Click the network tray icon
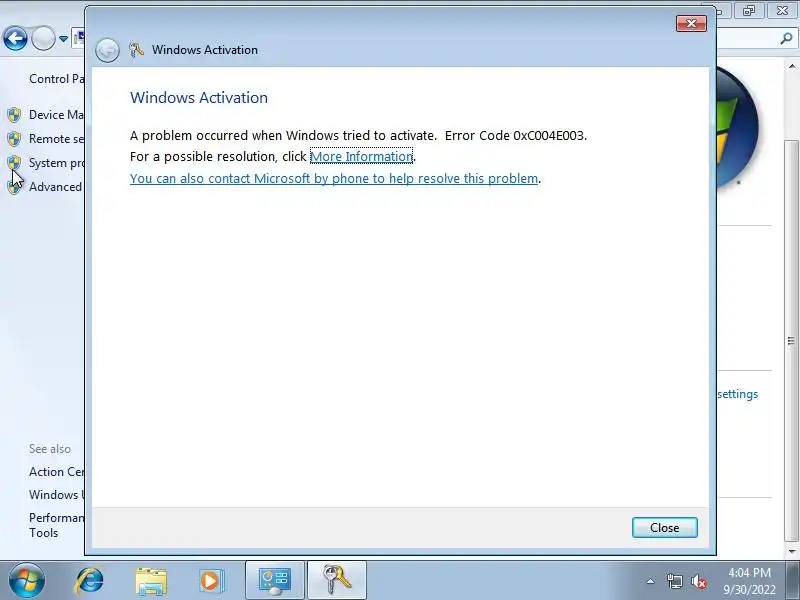The height and width of the screenshot is (600, 800). pos(674,581)
